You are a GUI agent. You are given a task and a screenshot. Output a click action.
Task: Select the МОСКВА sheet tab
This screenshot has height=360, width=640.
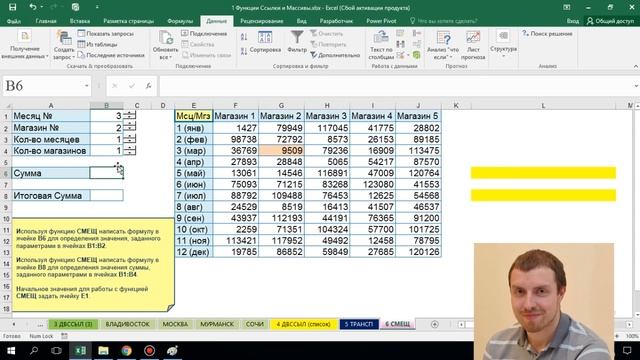(x=176, y=324)
